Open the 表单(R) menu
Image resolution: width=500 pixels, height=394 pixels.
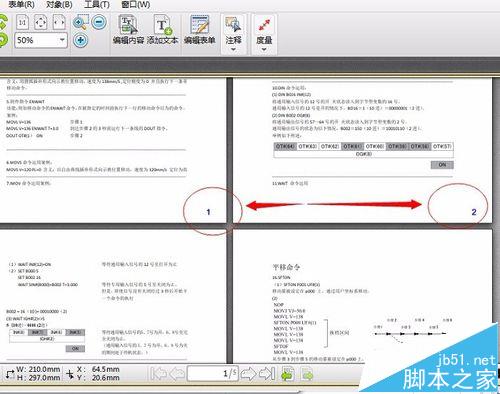pos(21,4)
